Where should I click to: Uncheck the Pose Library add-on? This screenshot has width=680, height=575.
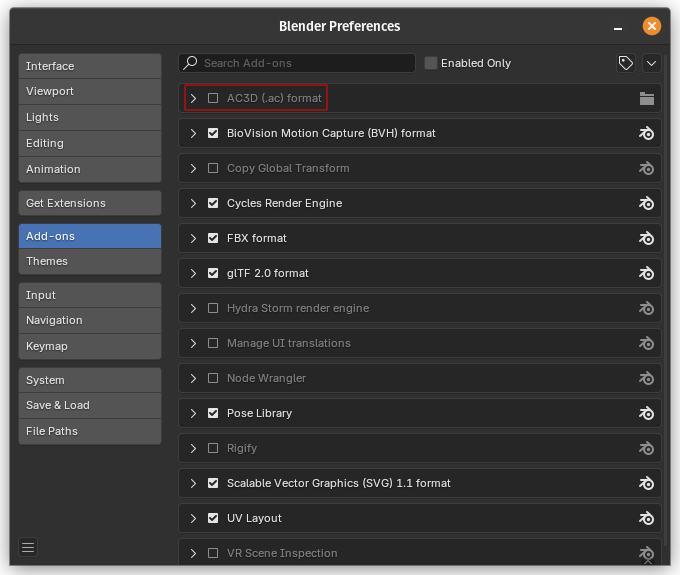pyautogui.click(x=213, y=413)
